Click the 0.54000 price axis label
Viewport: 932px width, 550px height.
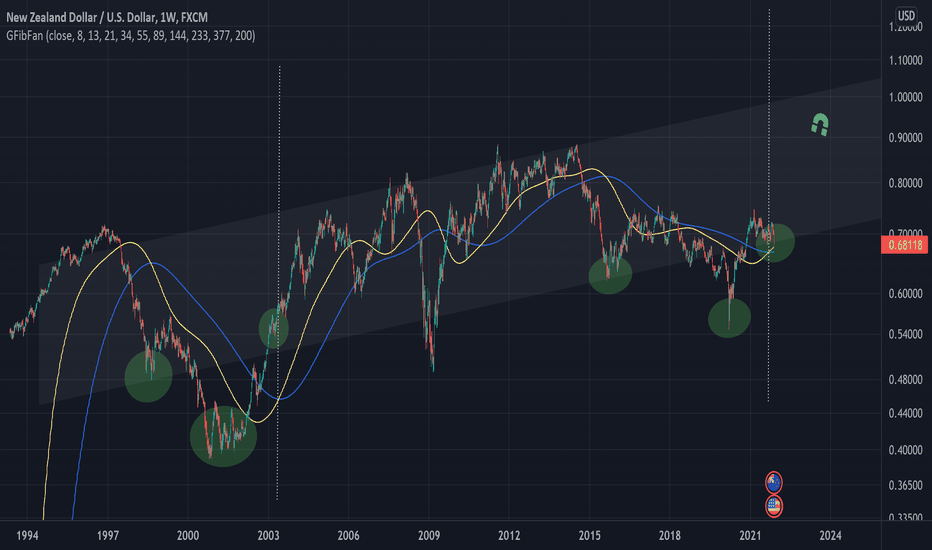click(905, 334)
